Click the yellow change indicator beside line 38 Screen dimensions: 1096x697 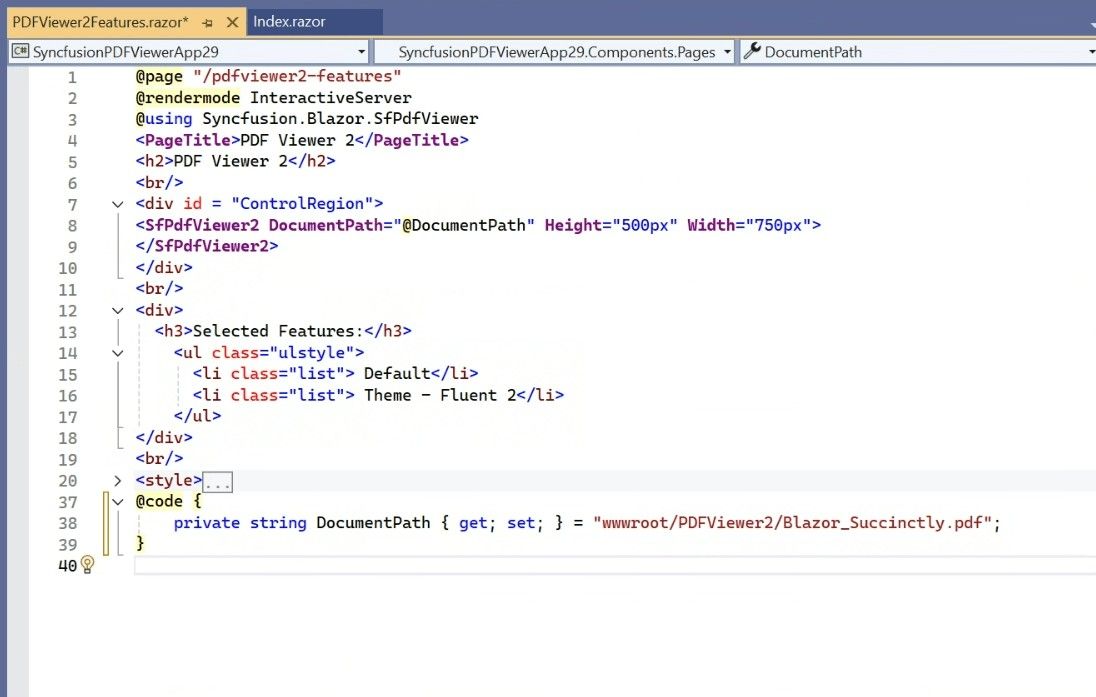[106, 523]
